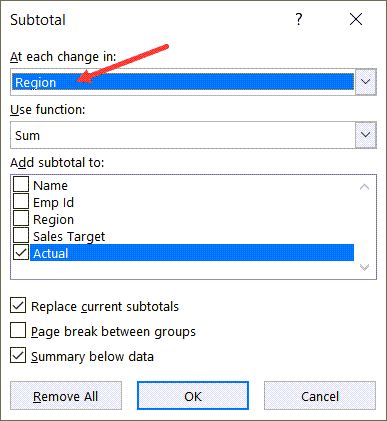Close the Subtotal dialog with X
The image size is (387, 421).
click(x=356, y=19)
